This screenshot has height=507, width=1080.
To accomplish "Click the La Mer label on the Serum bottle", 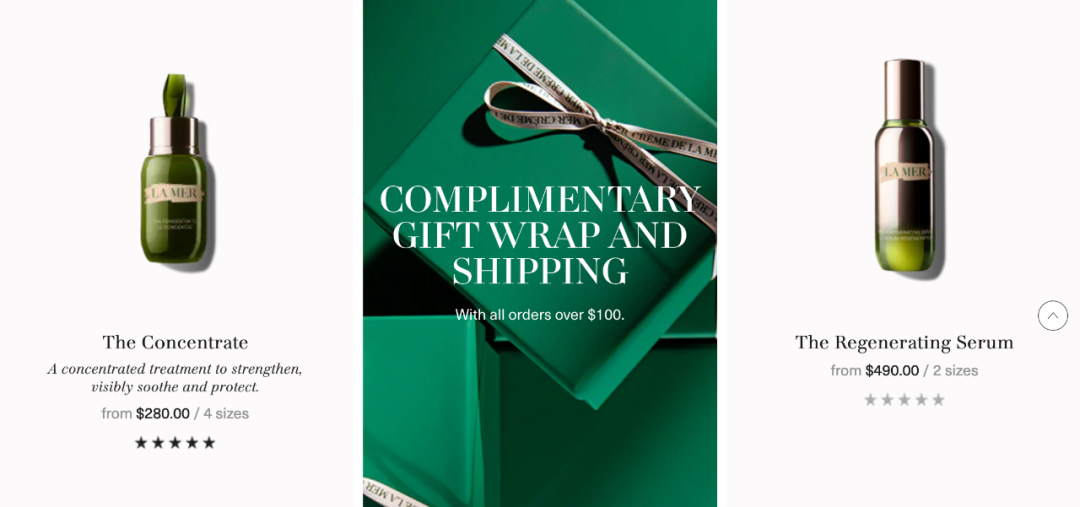I will tap(904, 172).
